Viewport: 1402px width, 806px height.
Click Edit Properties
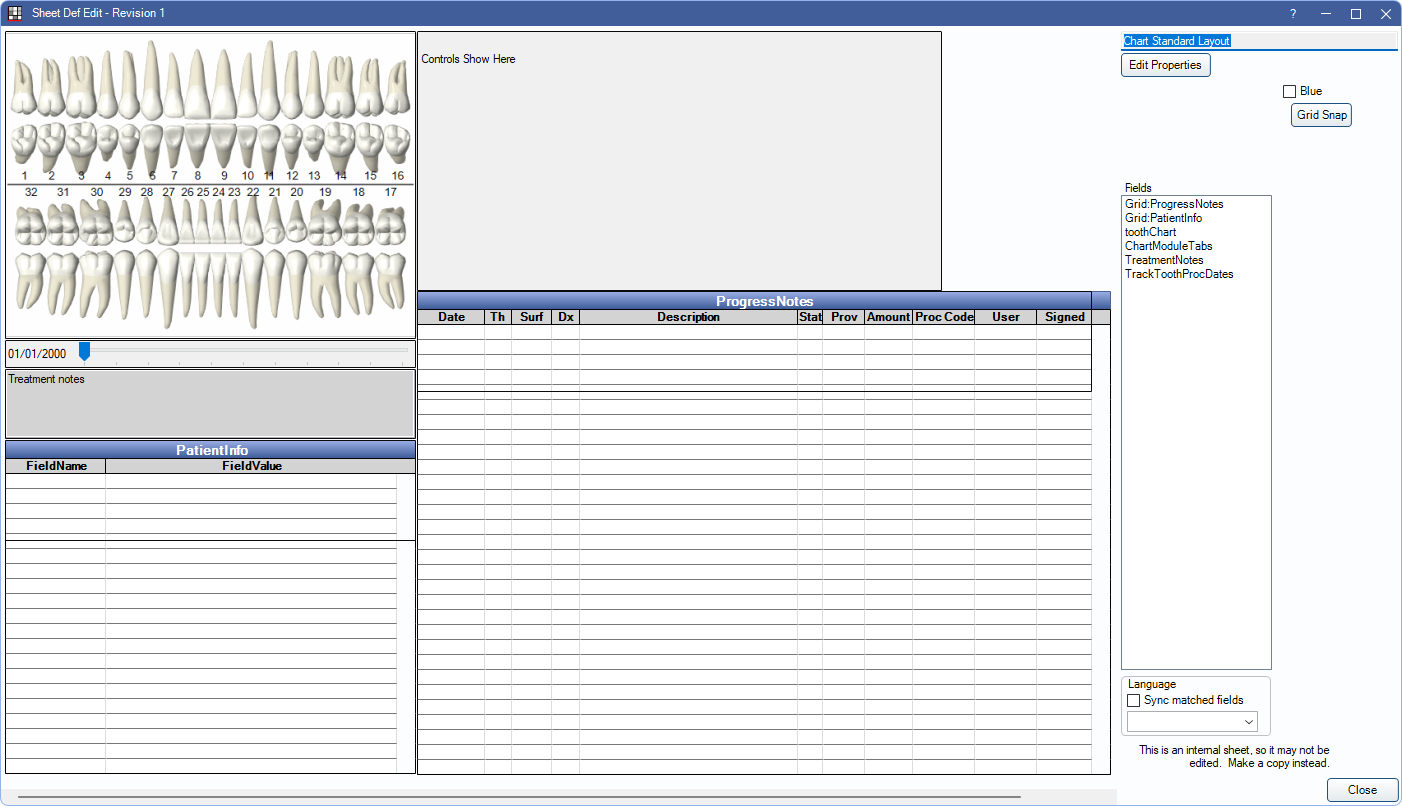coord(1165,64)
